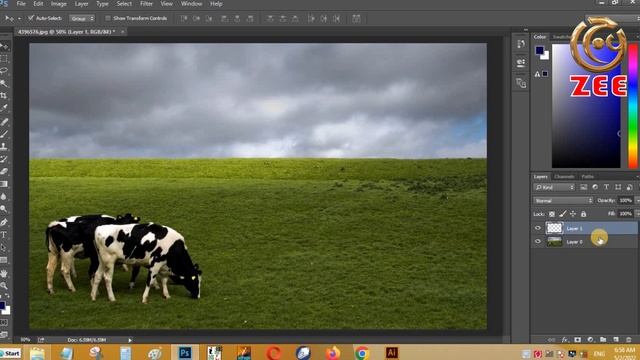The image size is (640, 360).
Task: Open the Normal blend mode dropdown
Action: click(563, 200)
